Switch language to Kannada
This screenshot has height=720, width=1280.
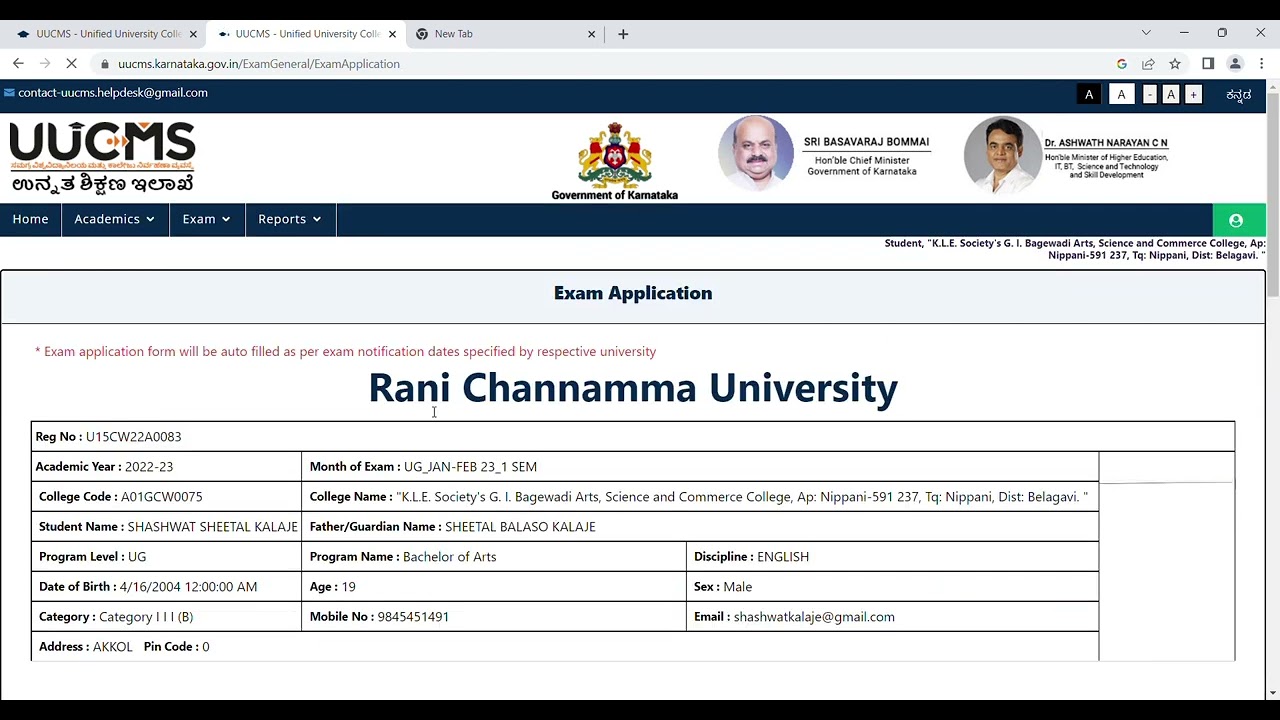click(1238, 95)
